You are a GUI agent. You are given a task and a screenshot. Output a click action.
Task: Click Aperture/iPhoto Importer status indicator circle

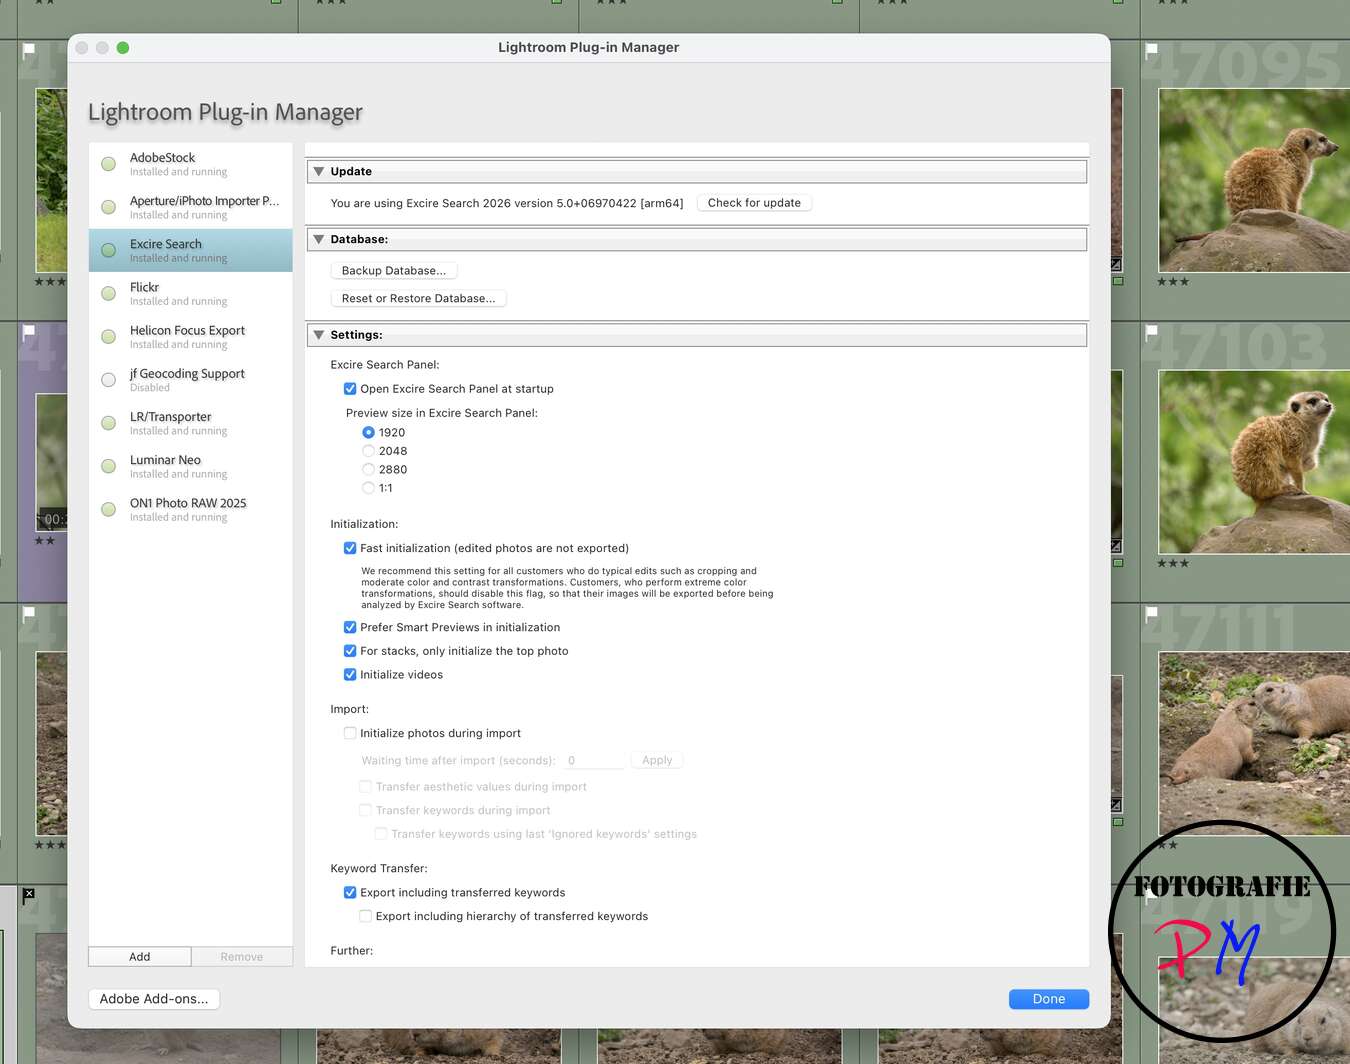[x=109, y=207]
